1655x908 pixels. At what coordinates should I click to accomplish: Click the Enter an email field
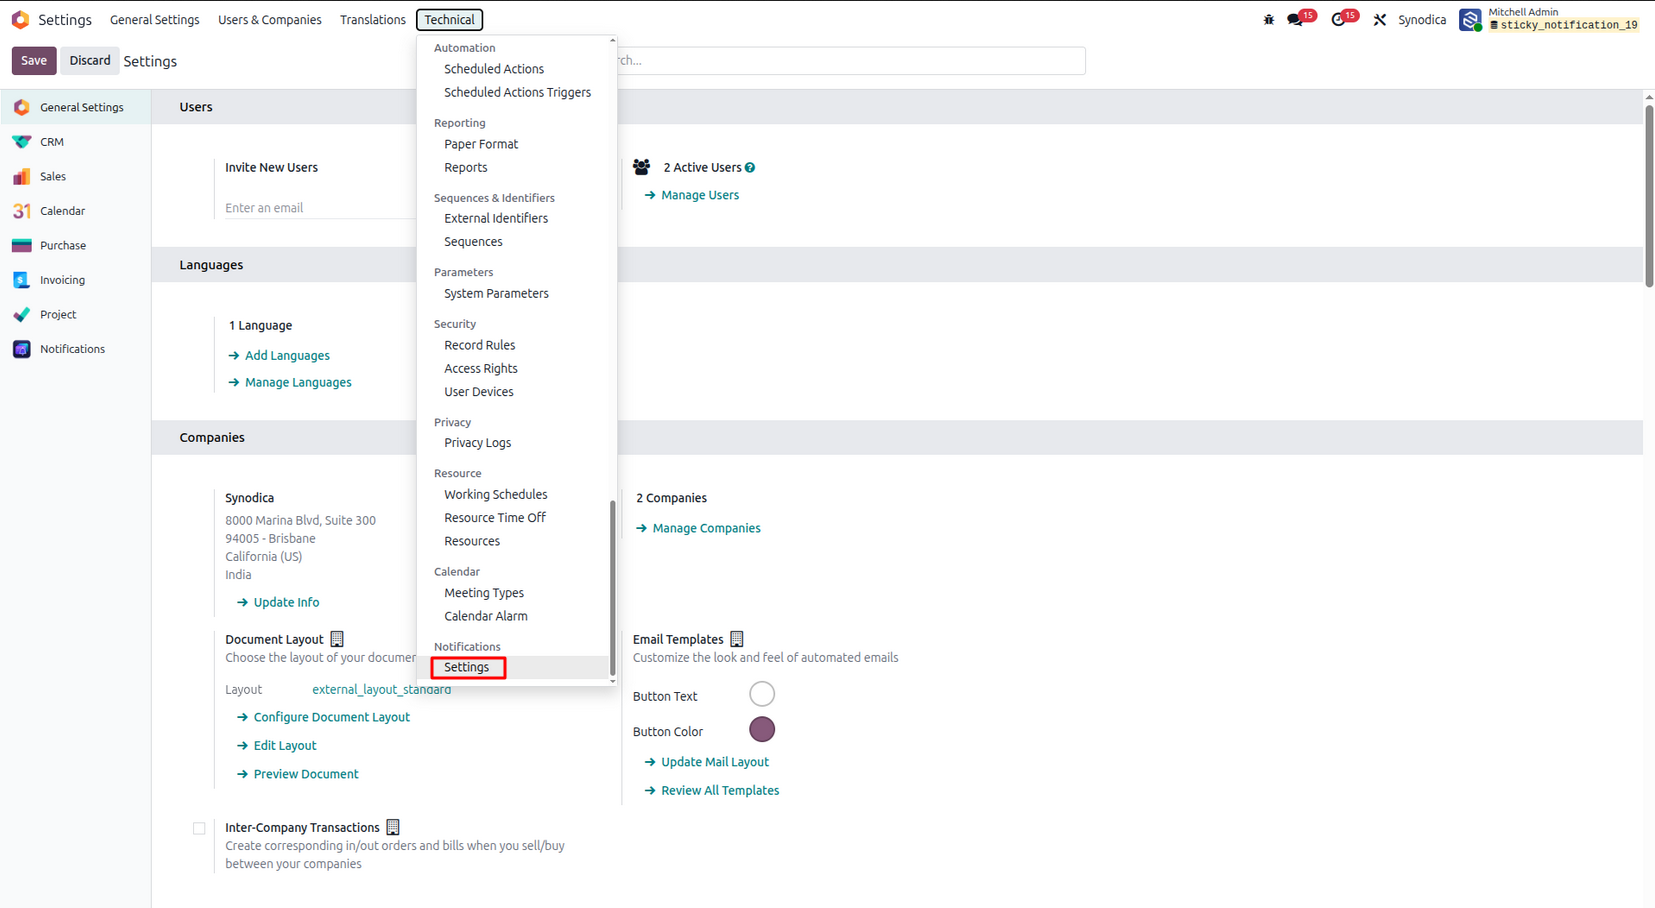(320, 208)
